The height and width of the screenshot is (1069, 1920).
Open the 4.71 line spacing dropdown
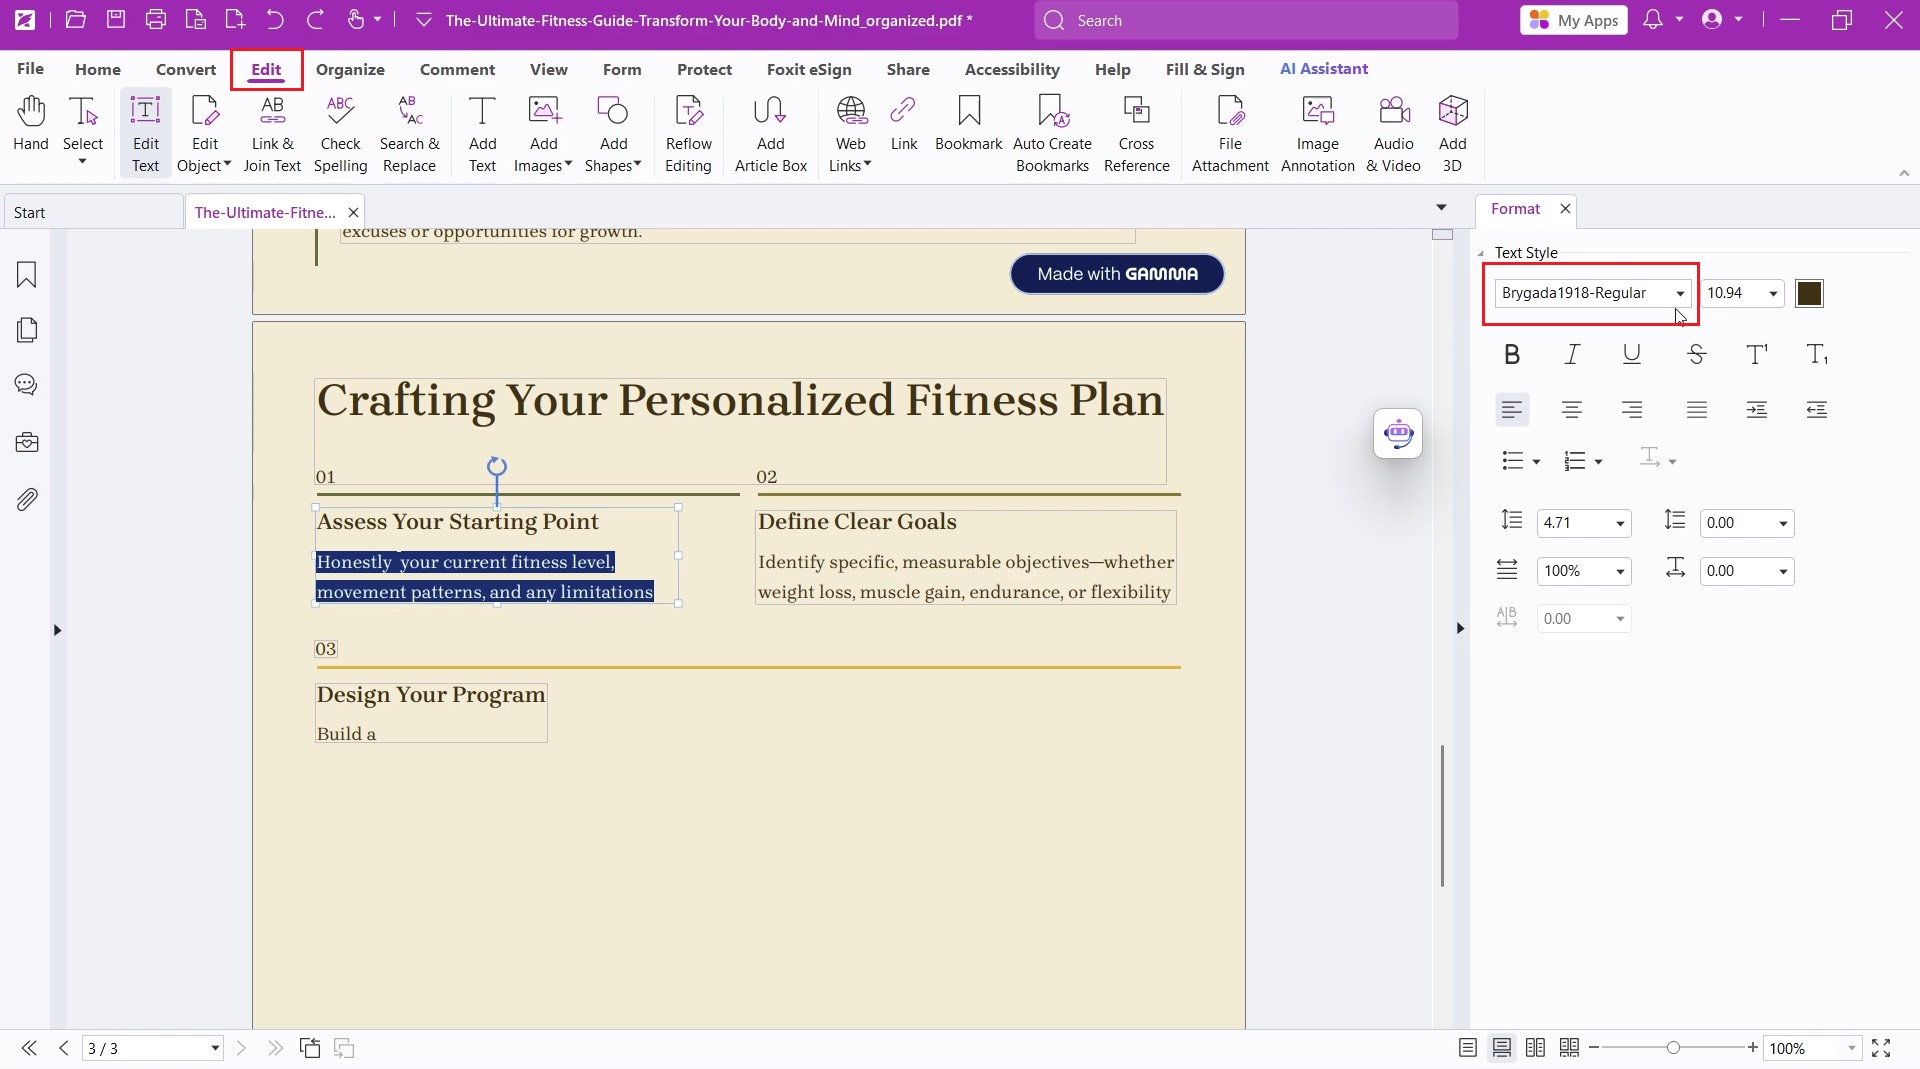pyautogui.click(x=1620, y=524)
